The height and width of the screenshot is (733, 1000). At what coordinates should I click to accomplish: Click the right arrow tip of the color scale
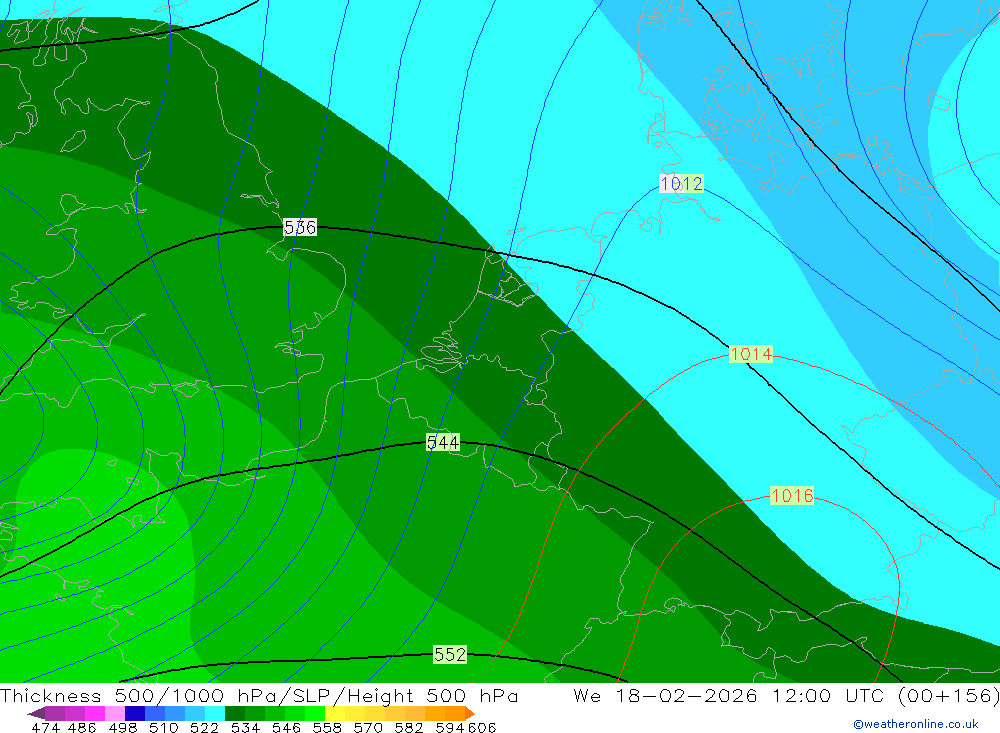pos(471,713)
